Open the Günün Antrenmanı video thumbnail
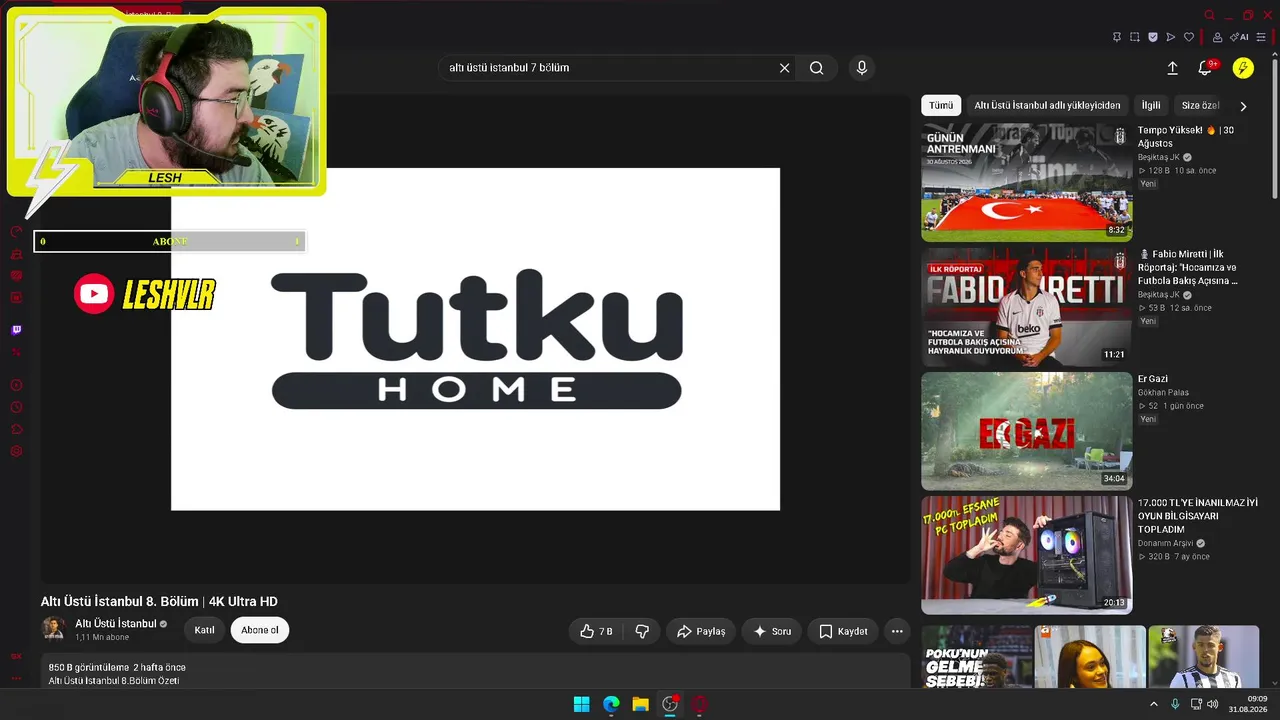Image resolution: width=1280 pixels, height=720 pixels. [1027, 182]
